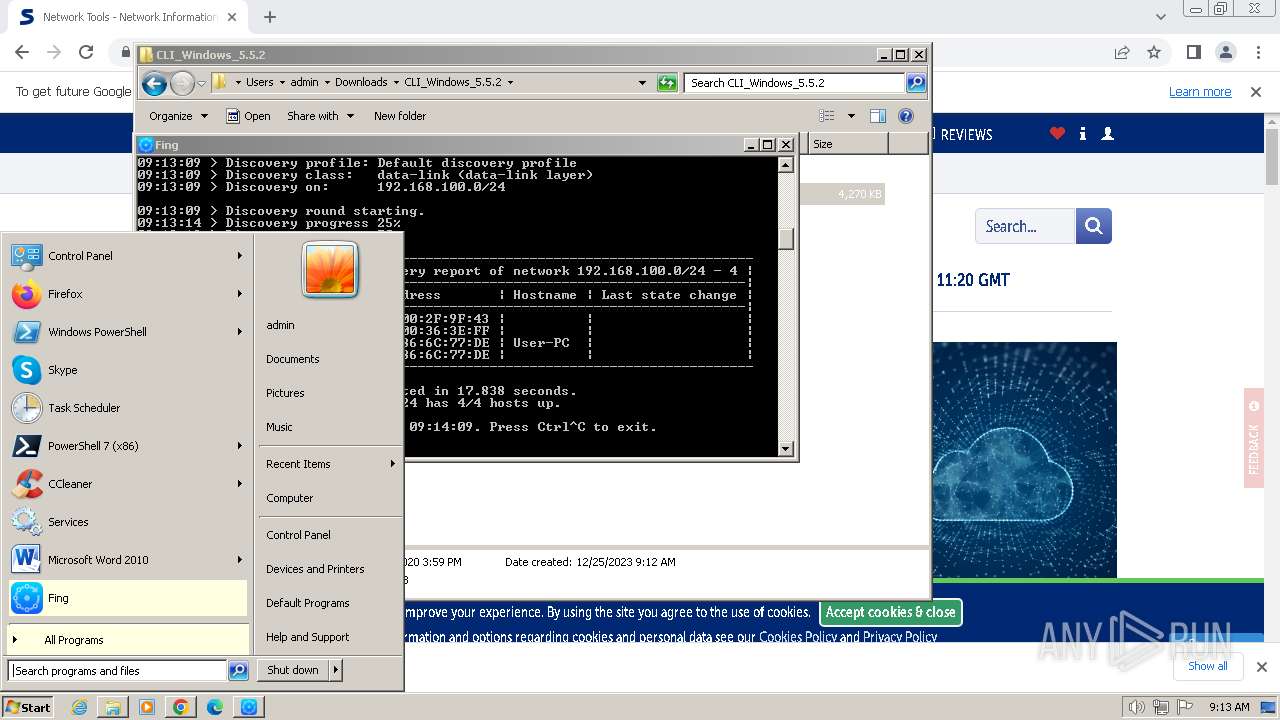Click Fing console scrollbar down arrow
The height and width of the screenshot is (720, 1280).
point(786,449)
